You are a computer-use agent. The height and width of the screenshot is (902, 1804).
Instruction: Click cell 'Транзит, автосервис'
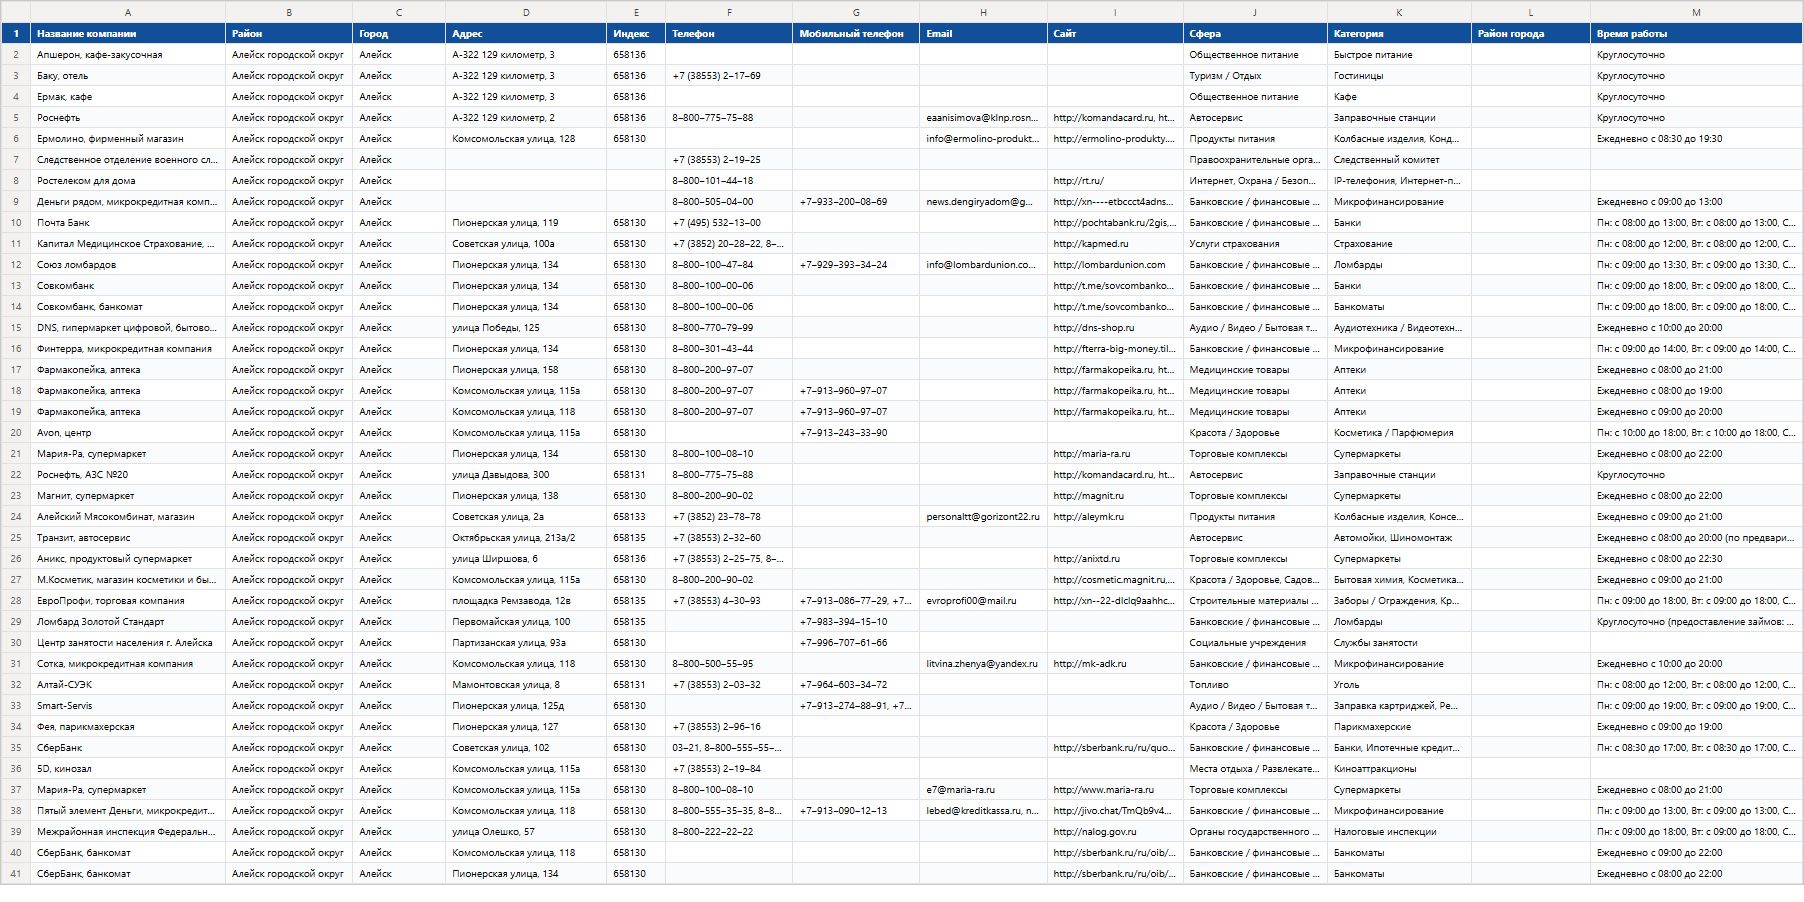tap(128, 538)
